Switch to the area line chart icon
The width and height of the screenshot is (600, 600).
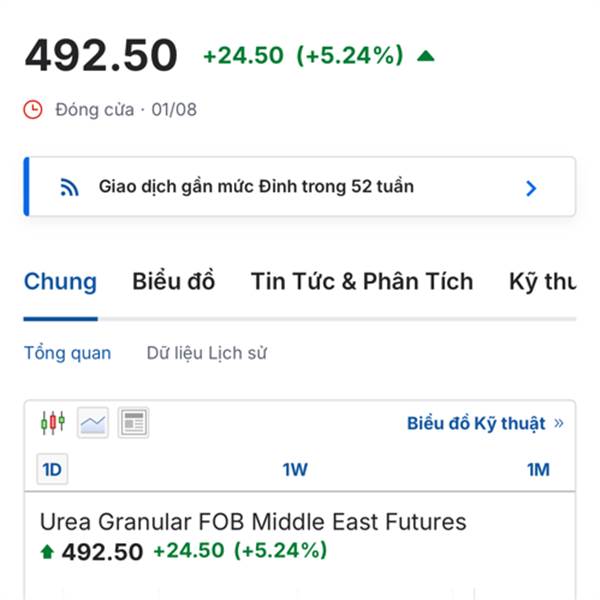coord(93,423)
